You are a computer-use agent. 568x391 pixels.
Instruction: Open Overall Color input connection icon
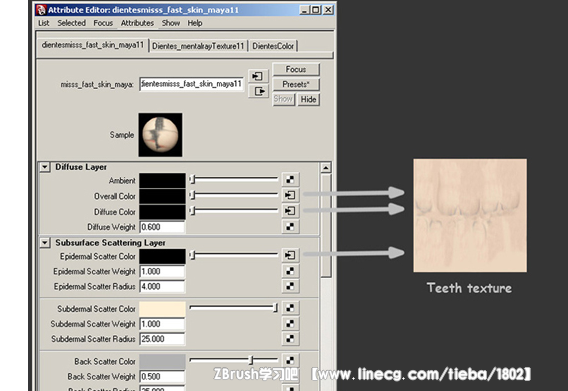pos(290,195)
